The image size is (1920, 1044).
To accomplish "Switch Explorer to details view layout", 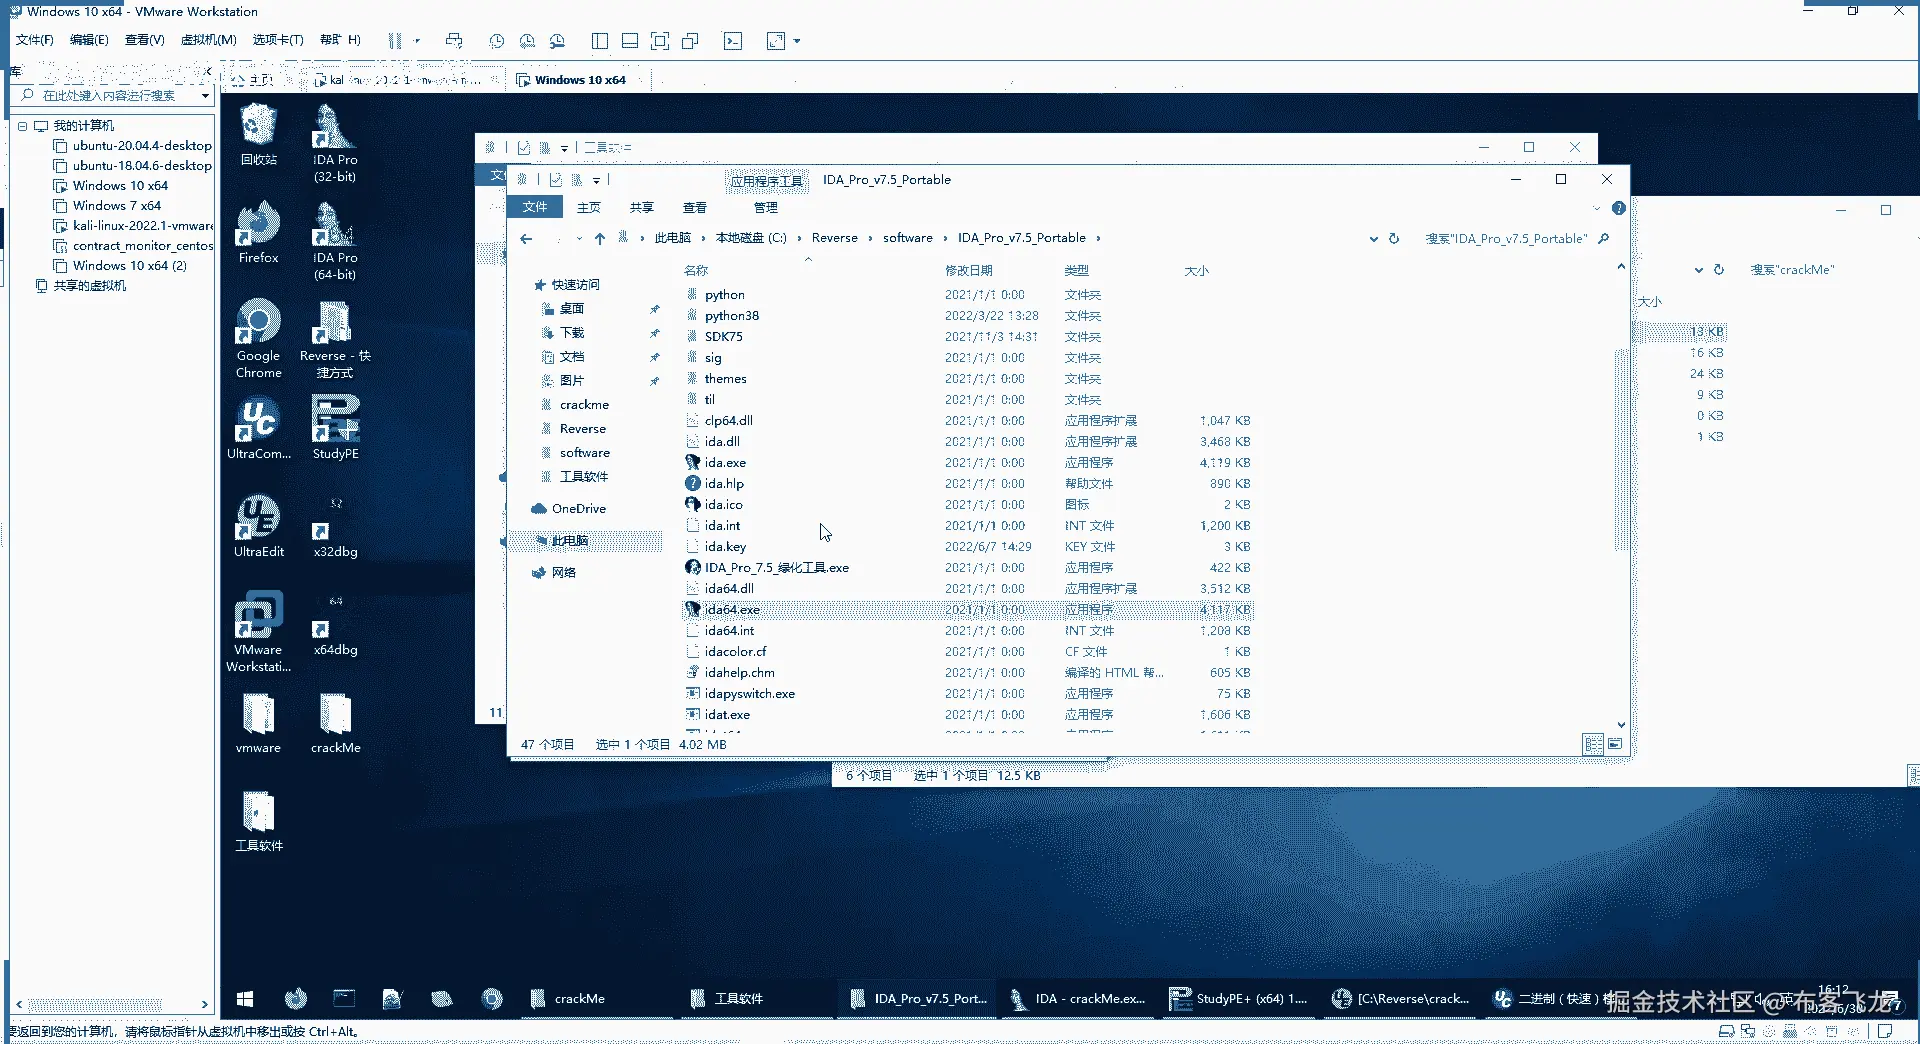I will pos(1593,744).
